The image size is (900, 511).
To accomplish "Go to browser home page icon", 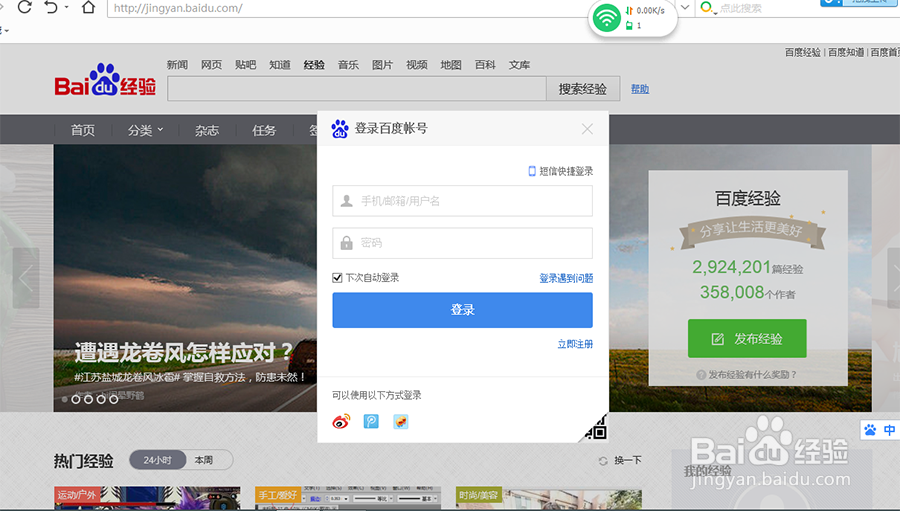I will click(x=88, y=7).
